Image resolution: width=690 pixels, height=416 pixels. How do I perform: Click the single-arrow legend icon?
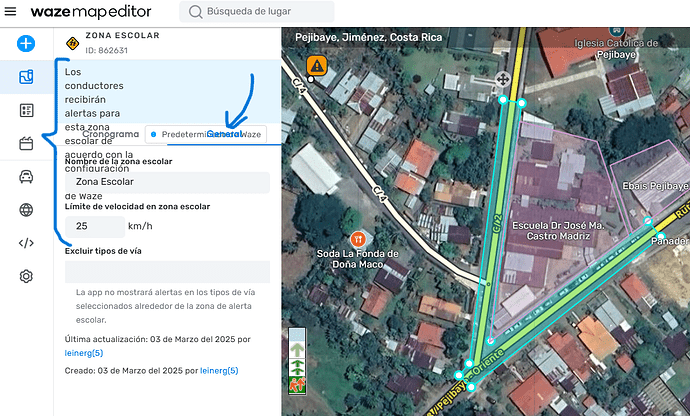click(297, 350)
